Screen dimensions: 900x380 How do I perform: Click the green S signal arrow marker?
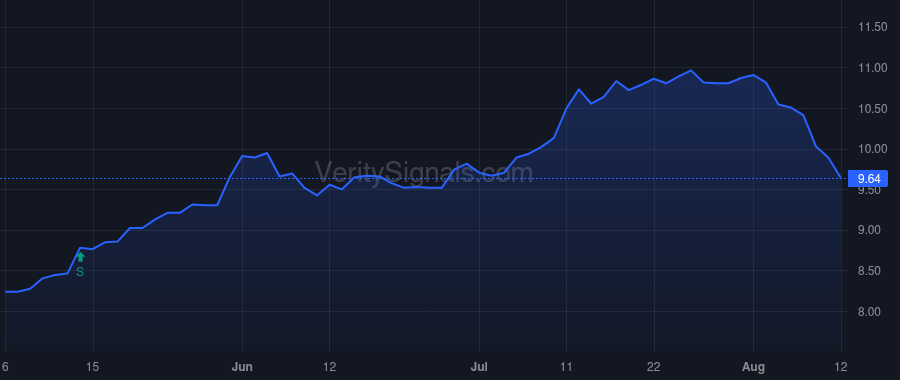tap(80, 257)
